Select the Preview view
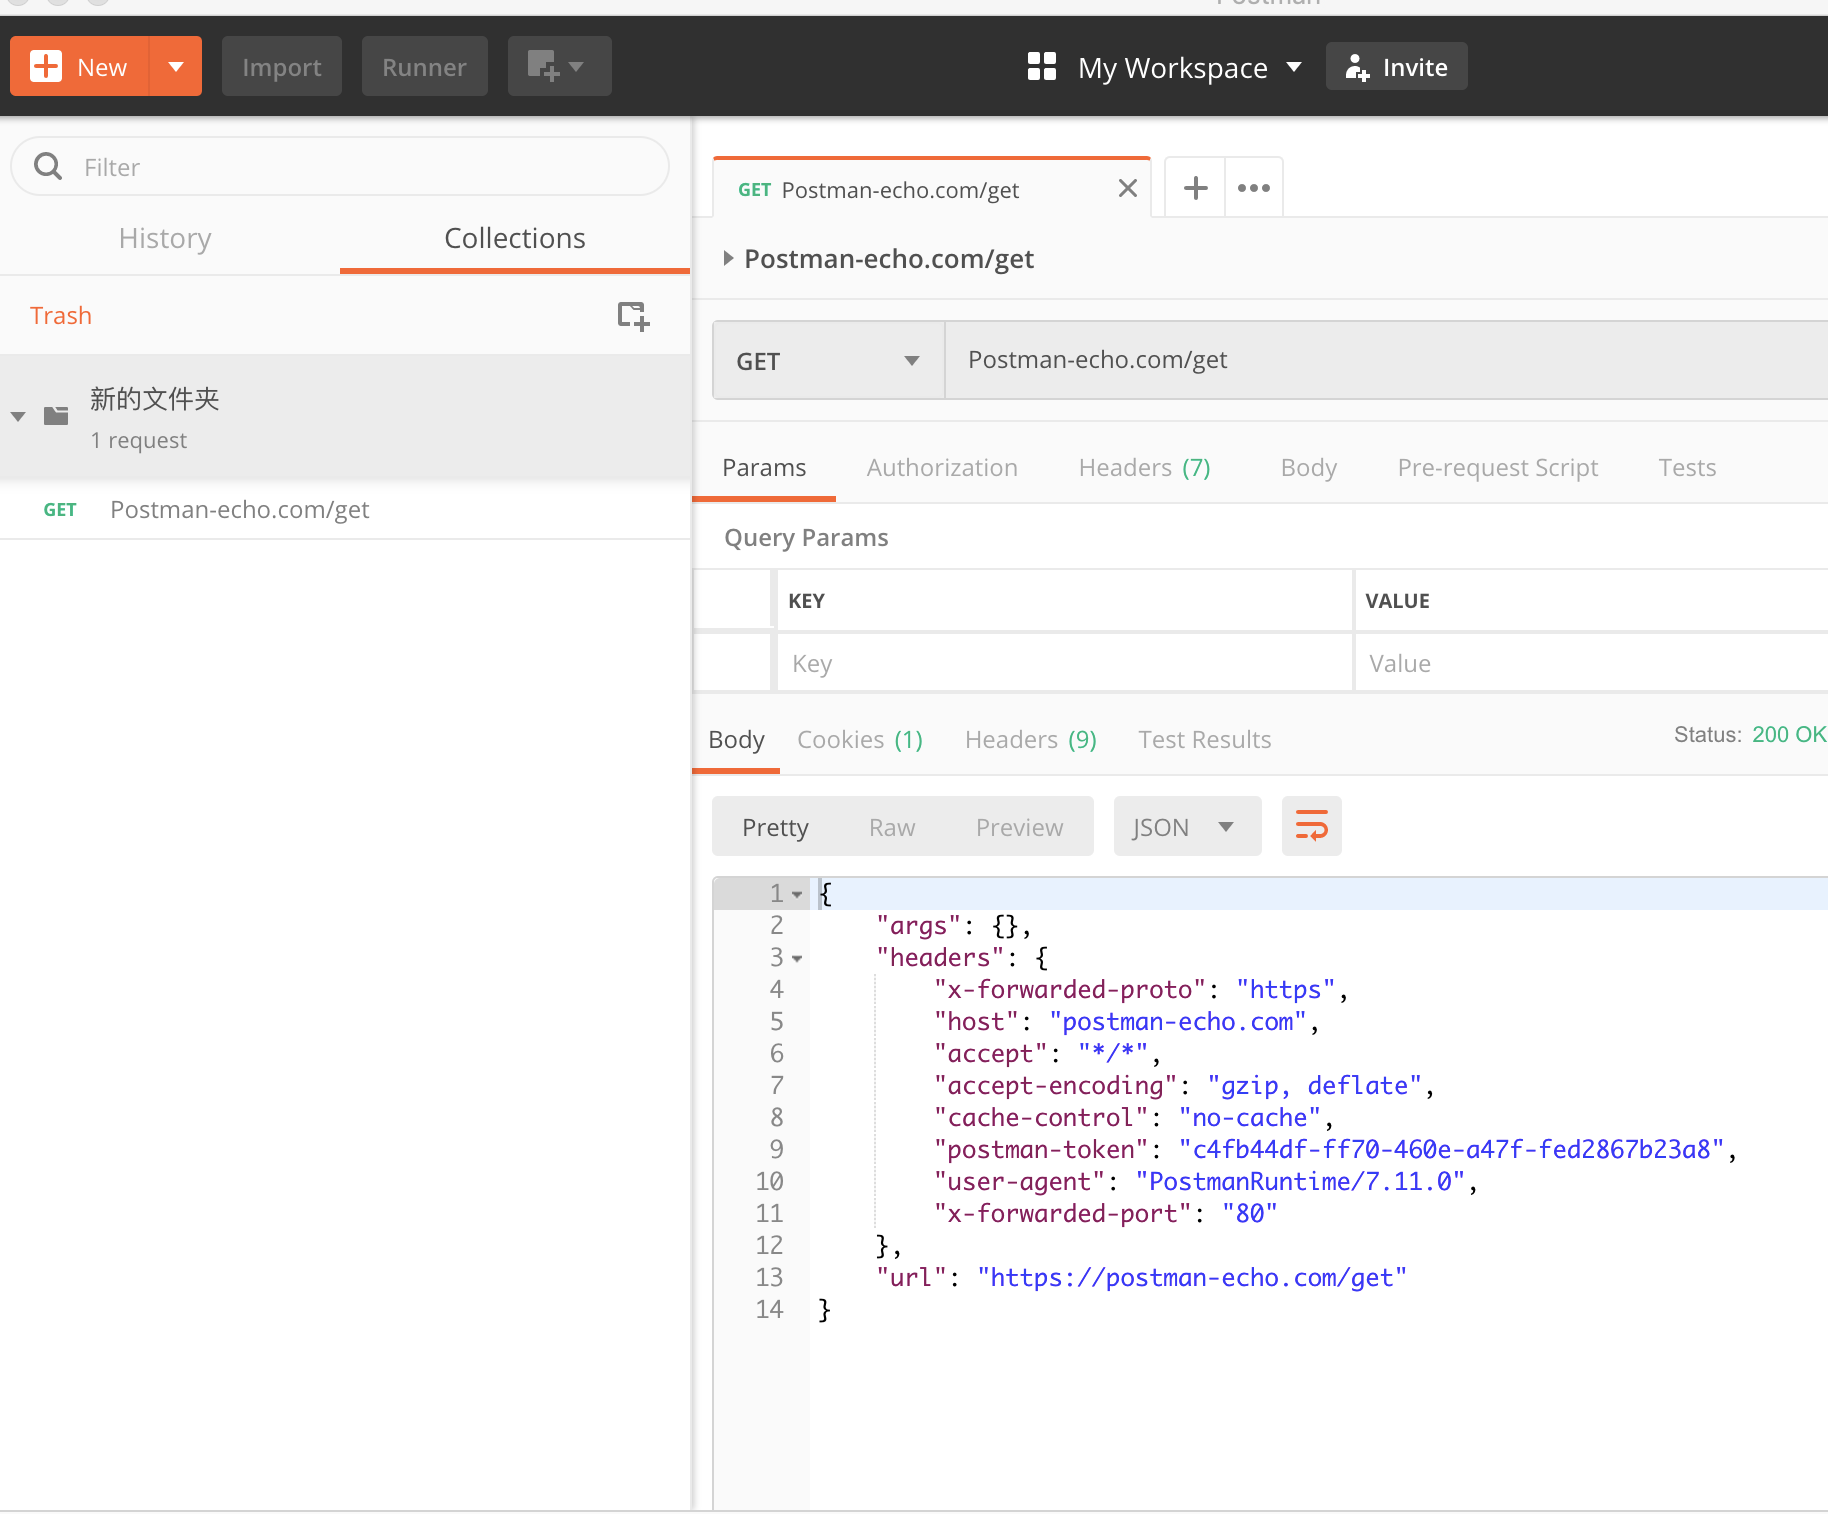This screenshot has width=1828, height=1514. click(1019, 827)
